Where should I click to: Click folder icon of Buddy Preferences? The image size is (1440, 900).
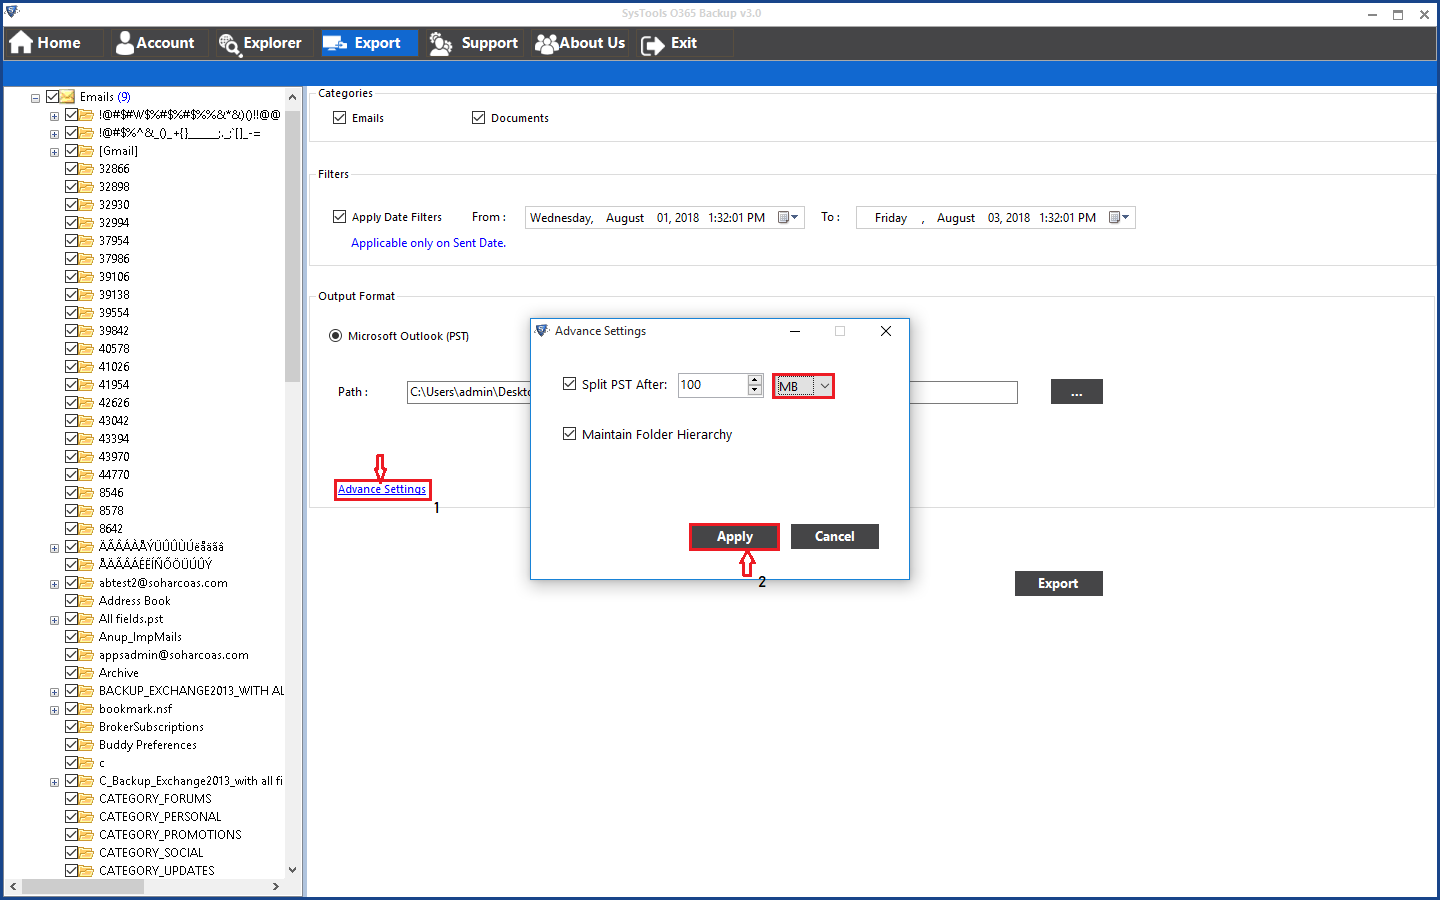86,745
